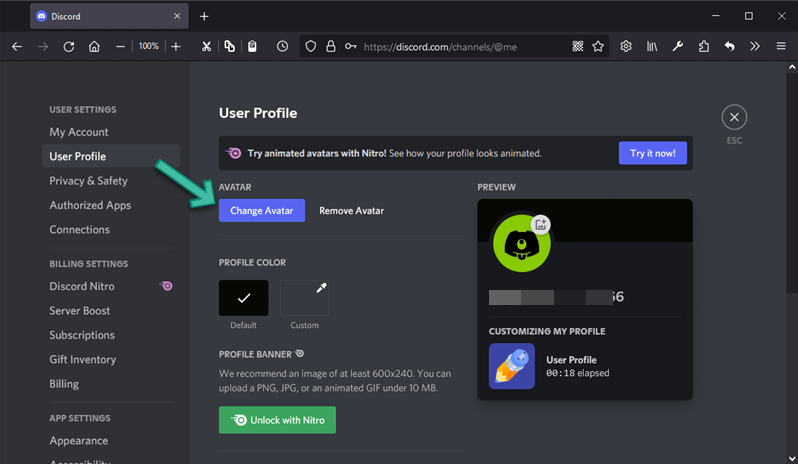Click Unlock with Nitro button

[x=277, y=420]
